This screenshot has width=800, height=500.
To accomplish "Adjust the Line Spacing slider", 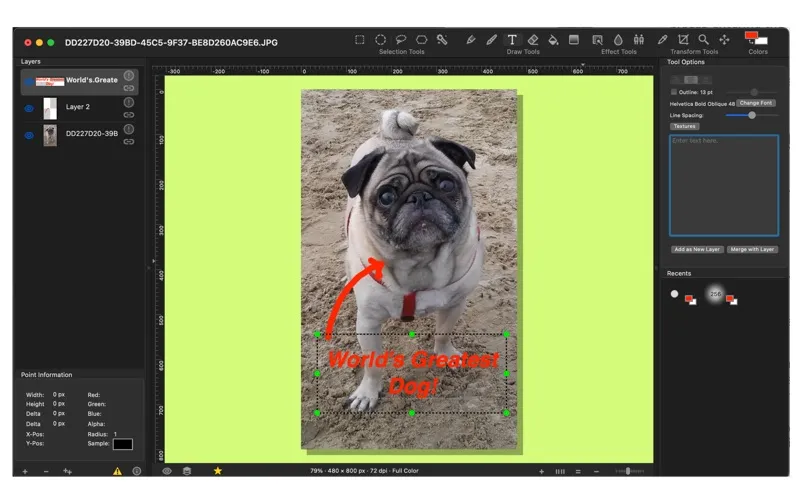I will 752,115.
